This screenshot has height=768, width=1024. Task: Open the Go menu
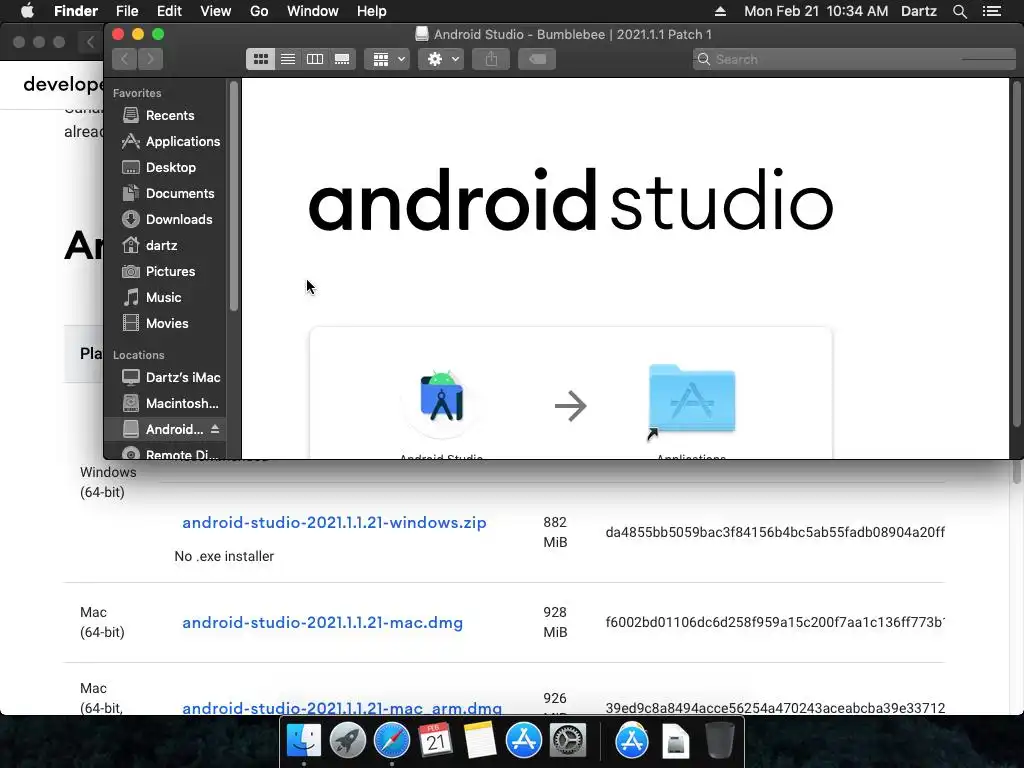pos(259,11)
